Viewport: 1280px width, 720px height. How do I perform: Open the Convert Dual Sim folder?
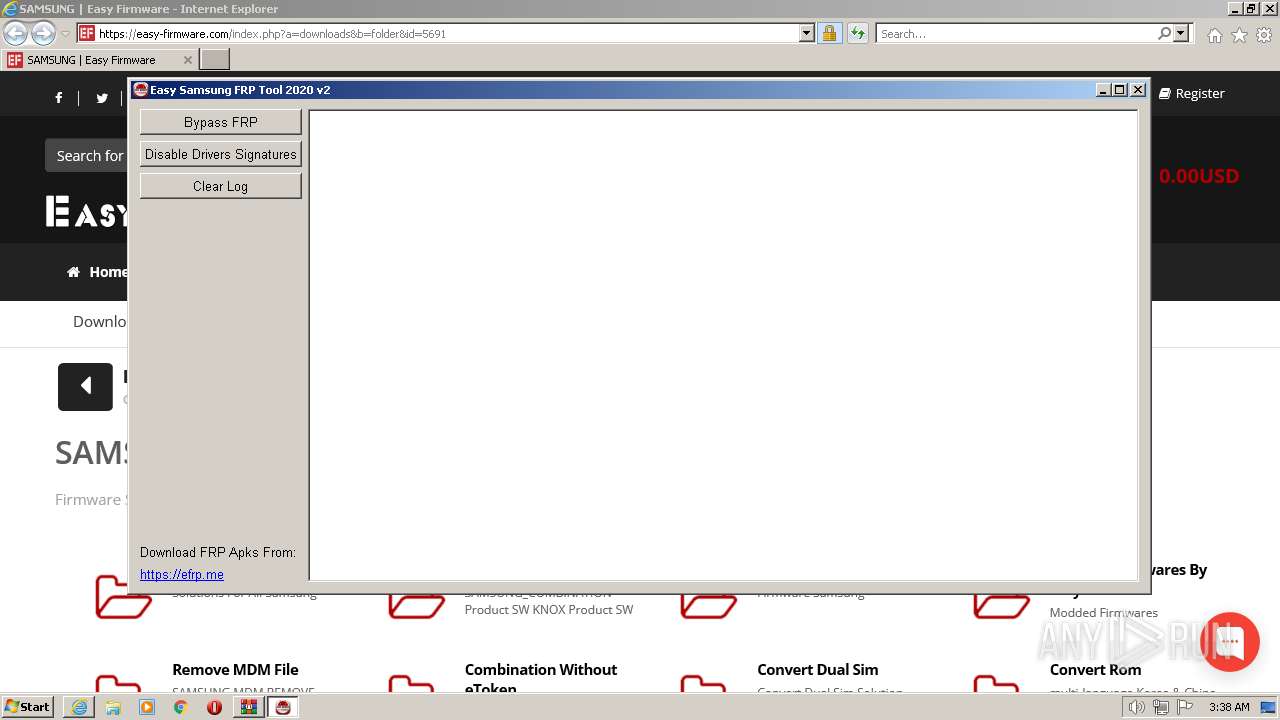click(817, 669)
